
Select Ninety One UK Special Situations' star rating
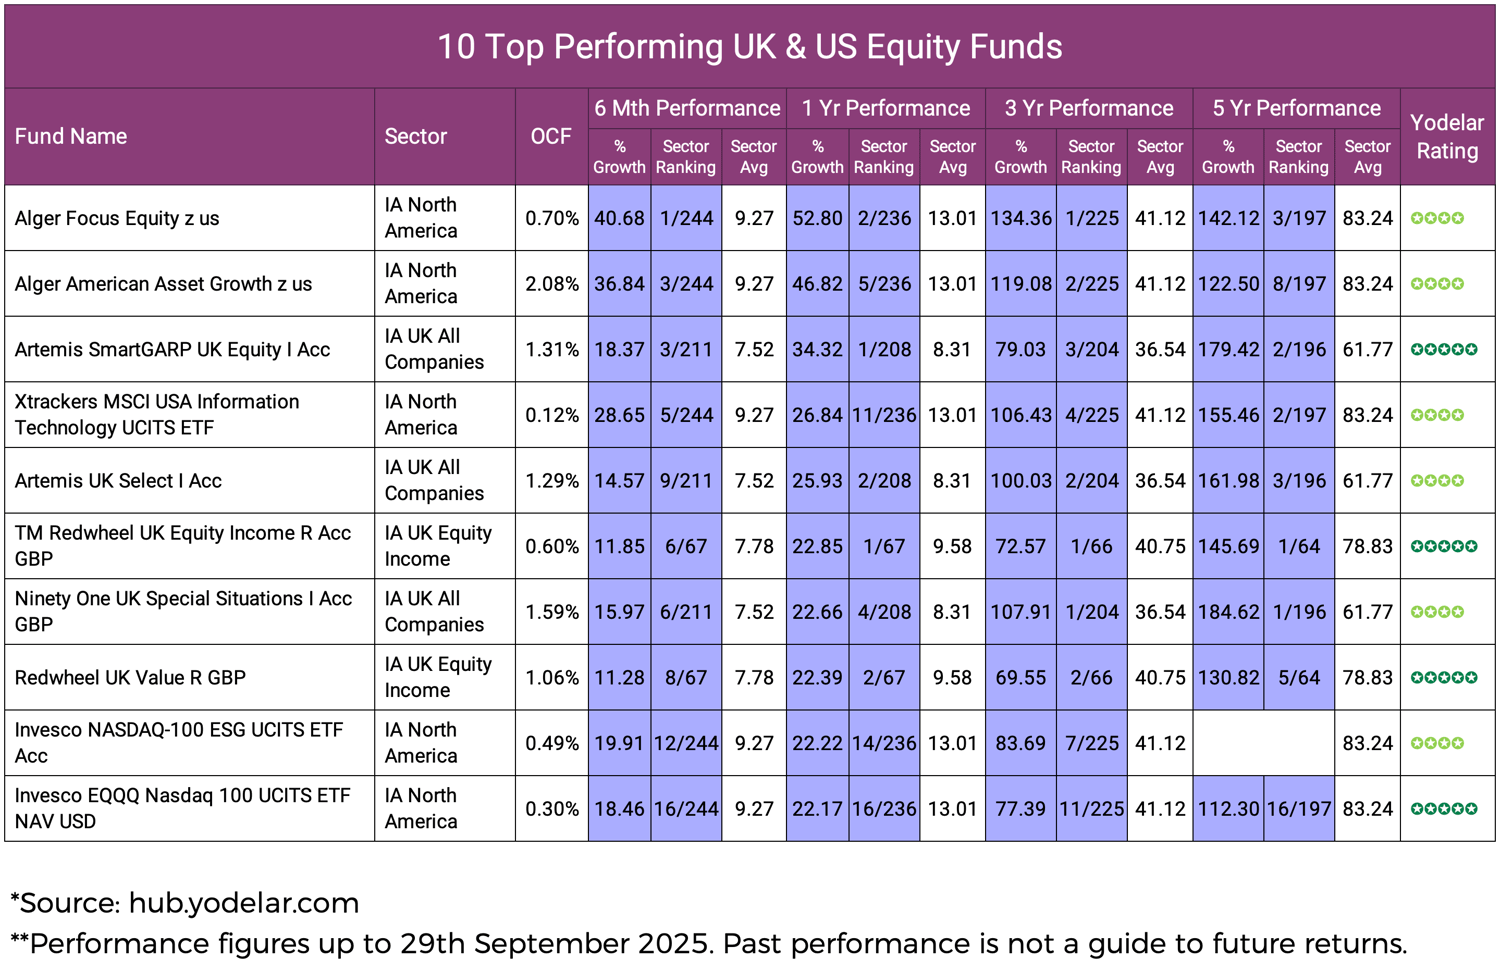(x=1437, y=612)
